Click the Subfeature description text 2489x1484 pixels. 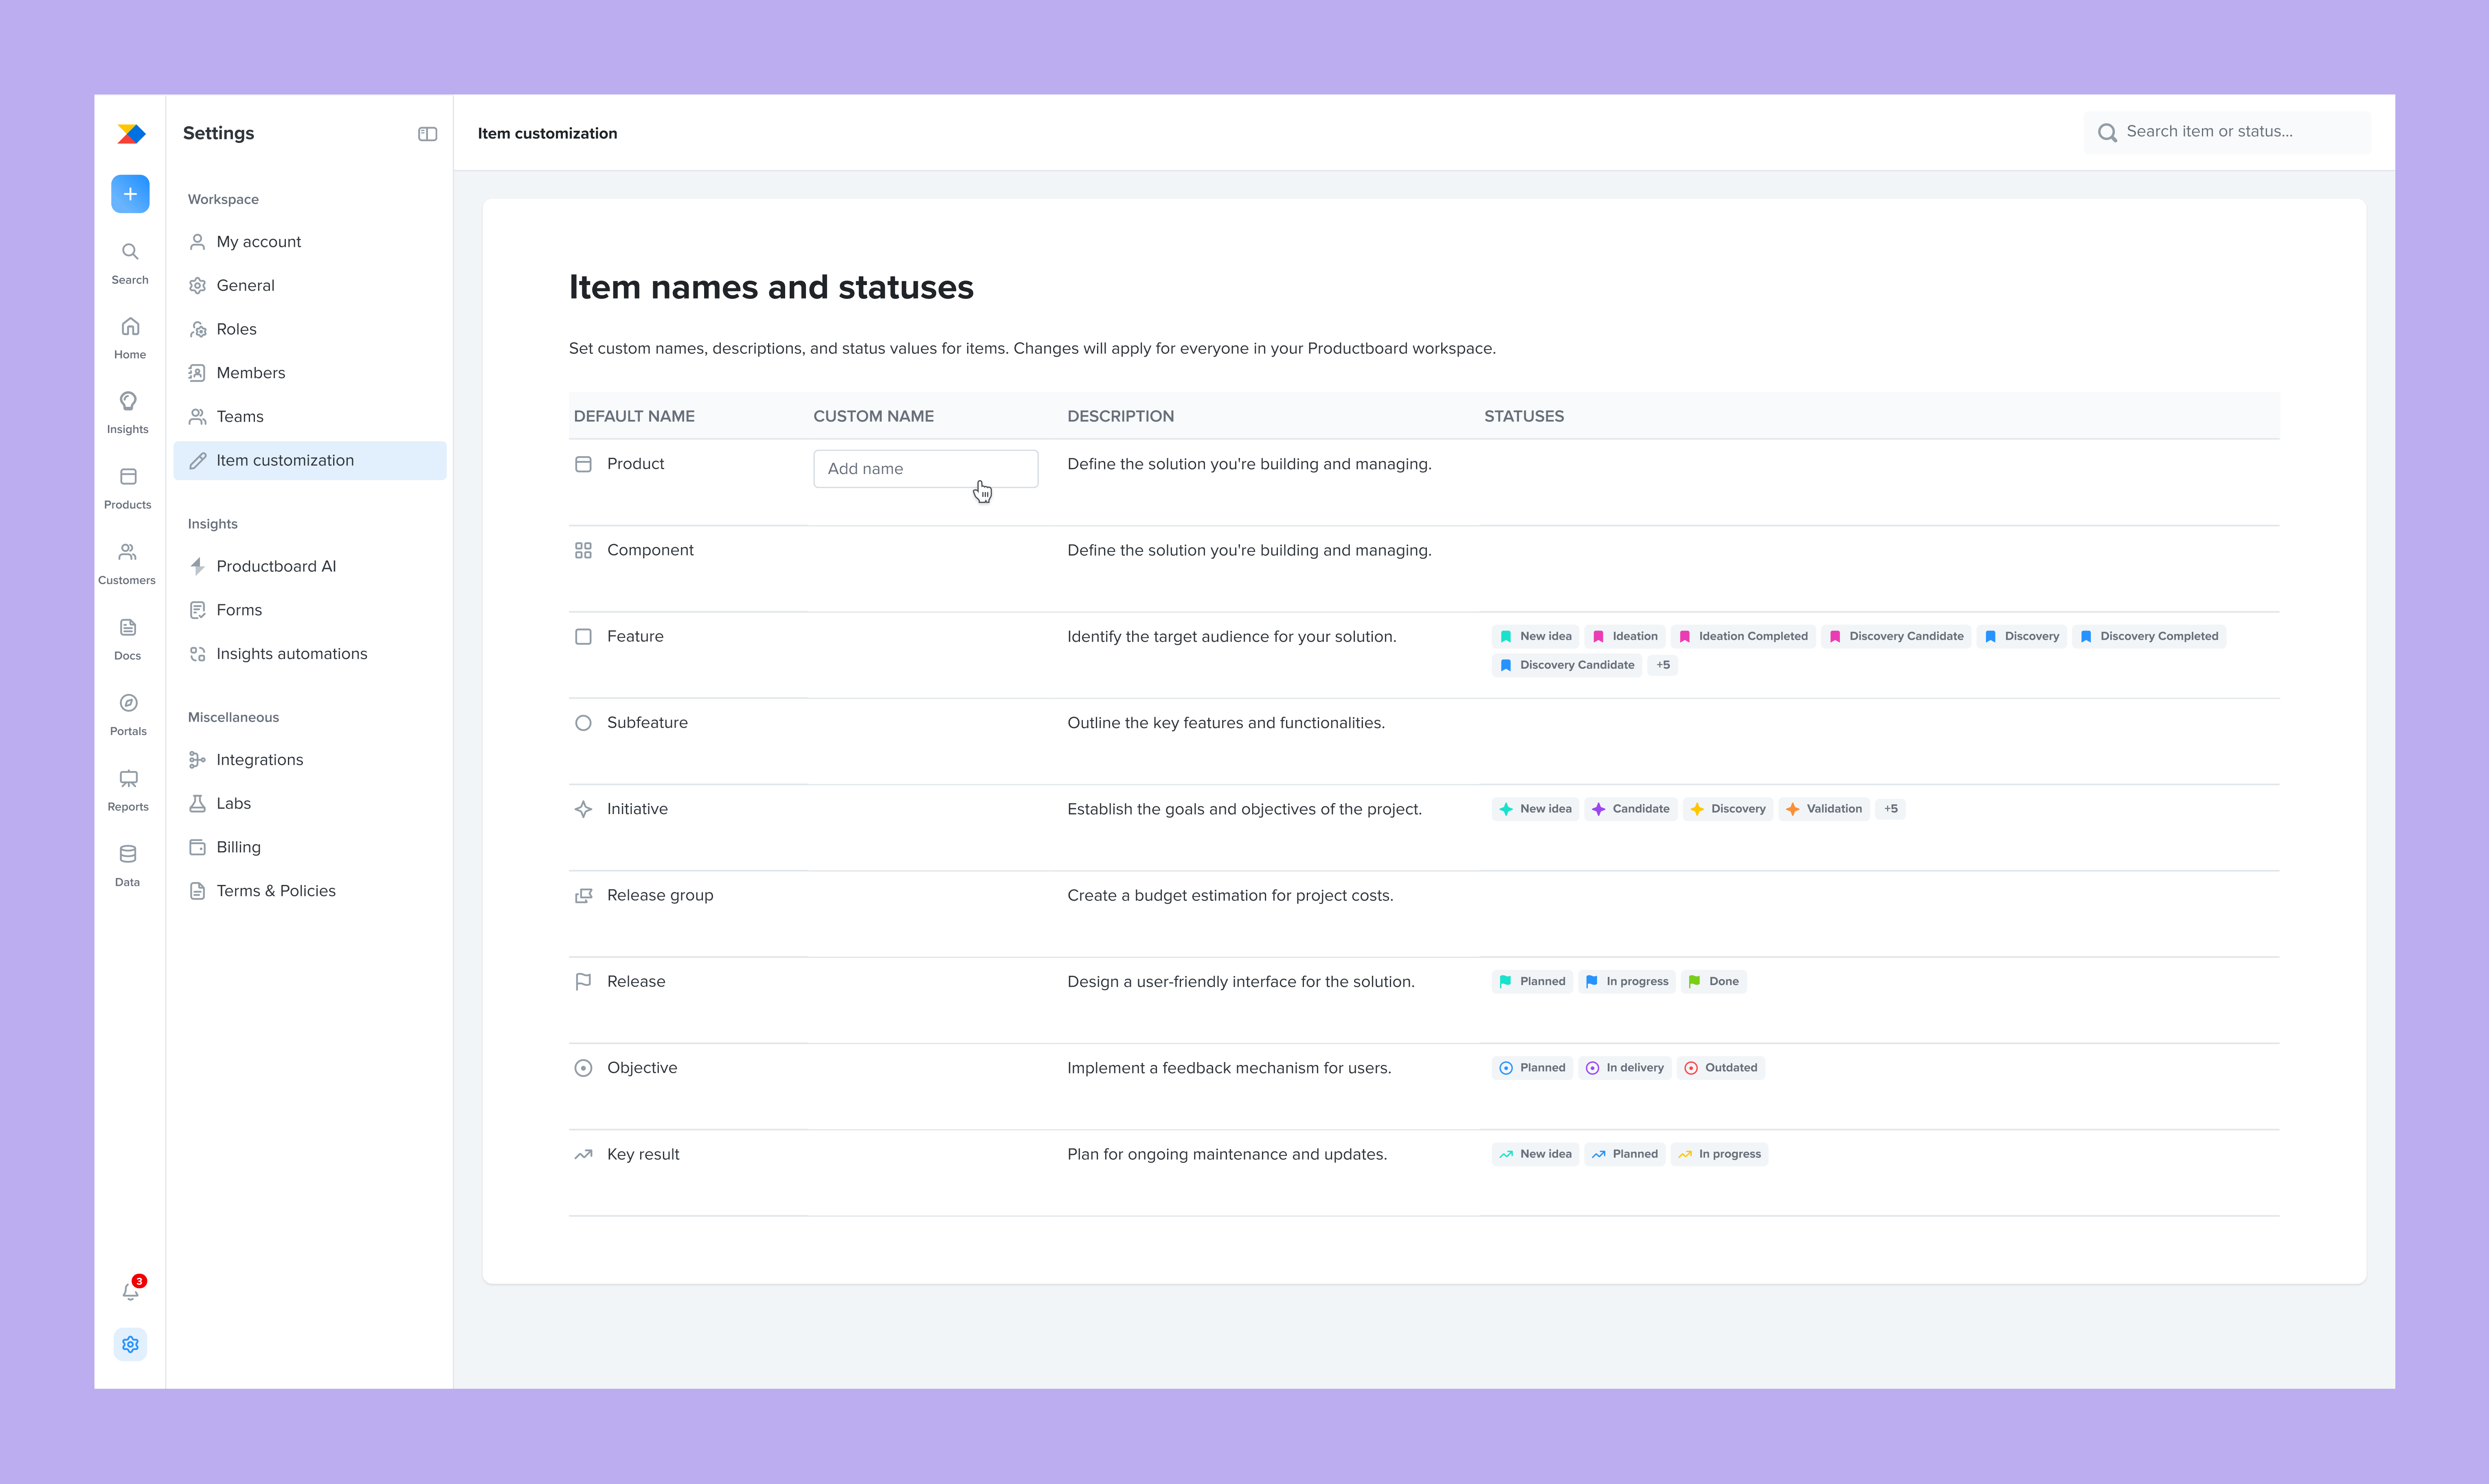pos(1226,723)
